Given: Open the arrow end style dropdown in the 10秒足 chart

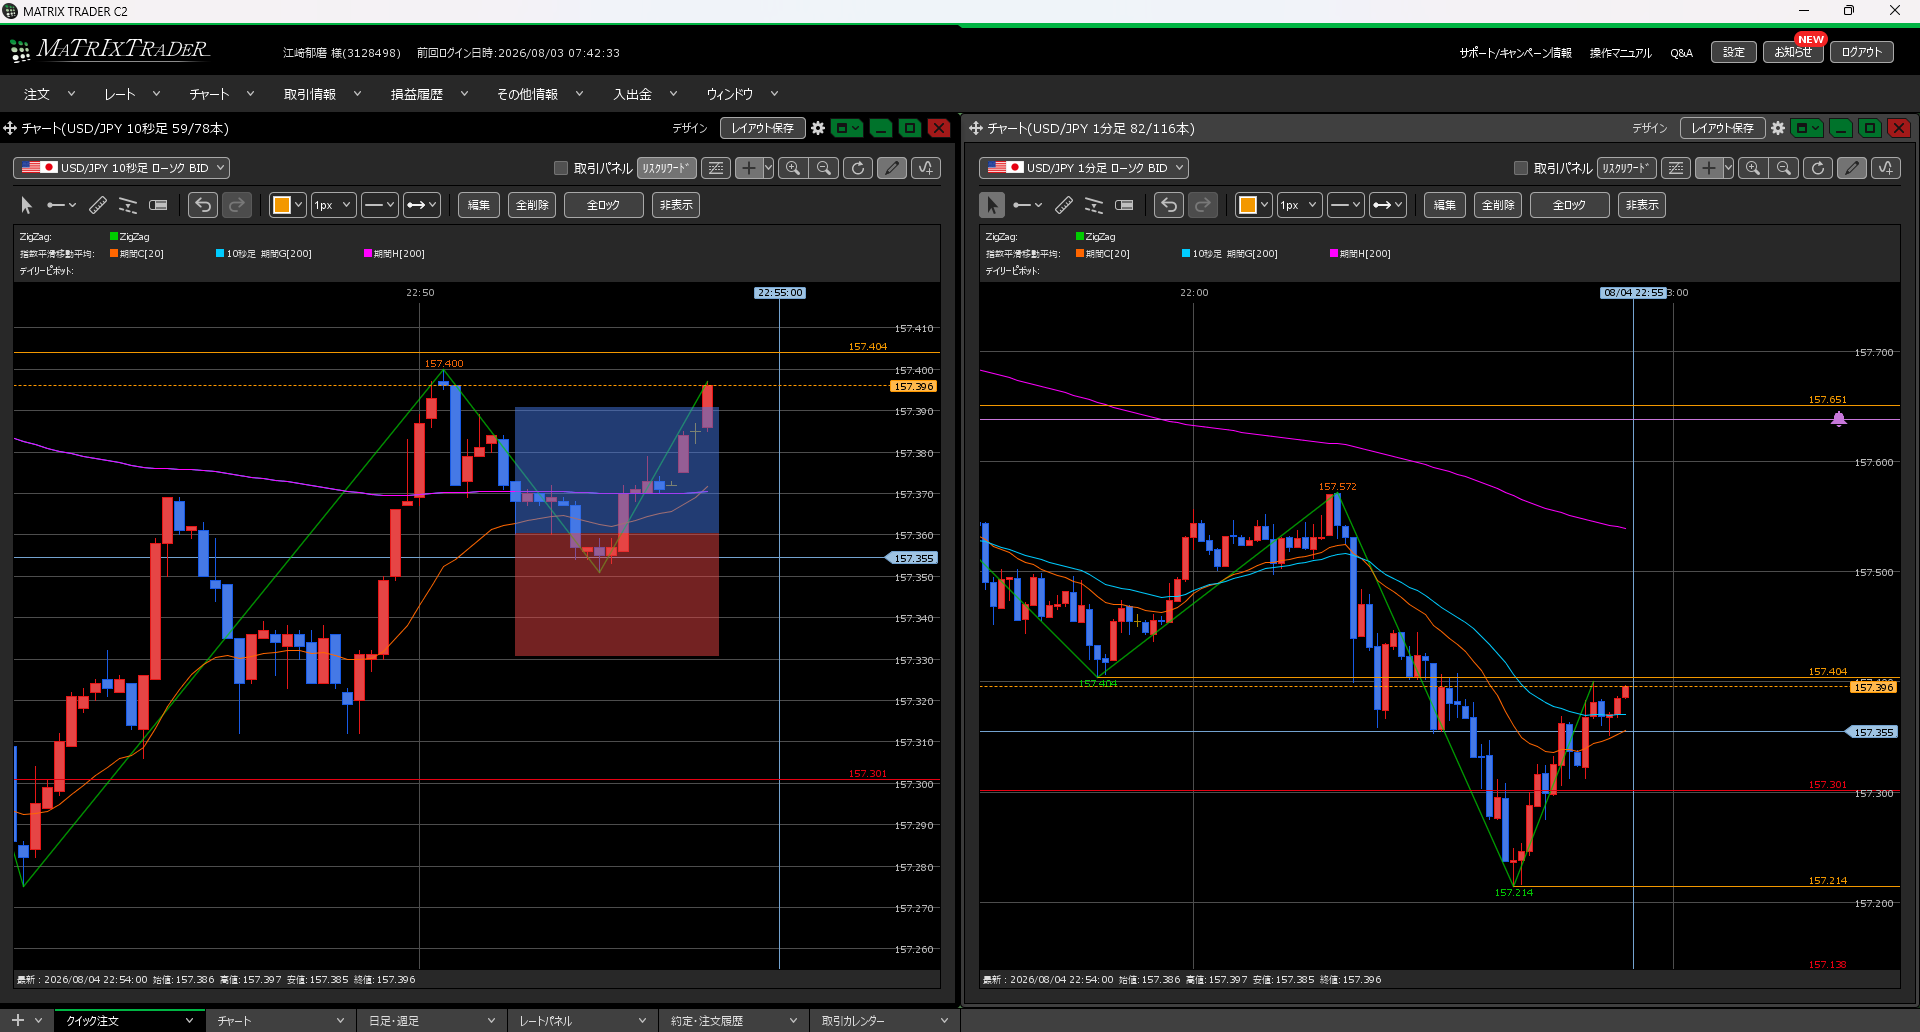Looking at the screenshot, I should (421, 205).
